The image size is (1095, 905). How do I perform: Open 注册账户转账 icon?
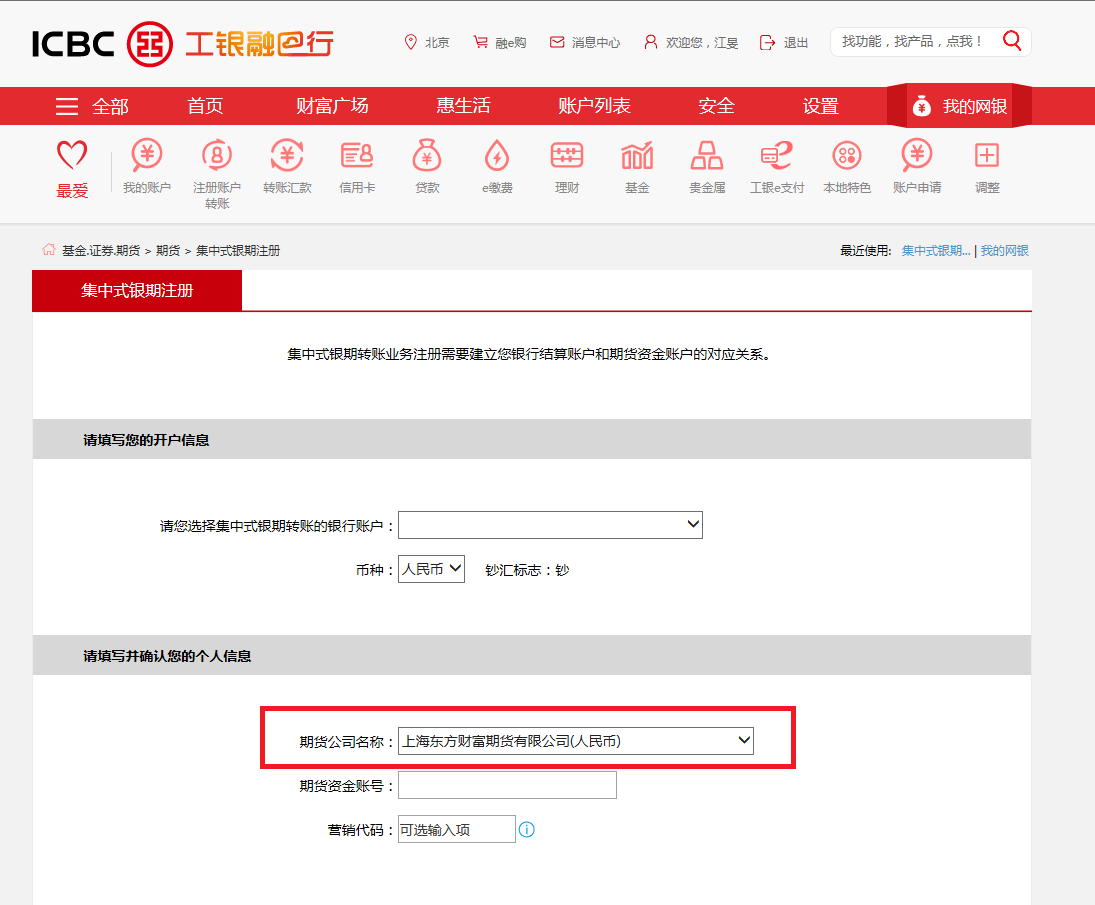pos(217,154)
